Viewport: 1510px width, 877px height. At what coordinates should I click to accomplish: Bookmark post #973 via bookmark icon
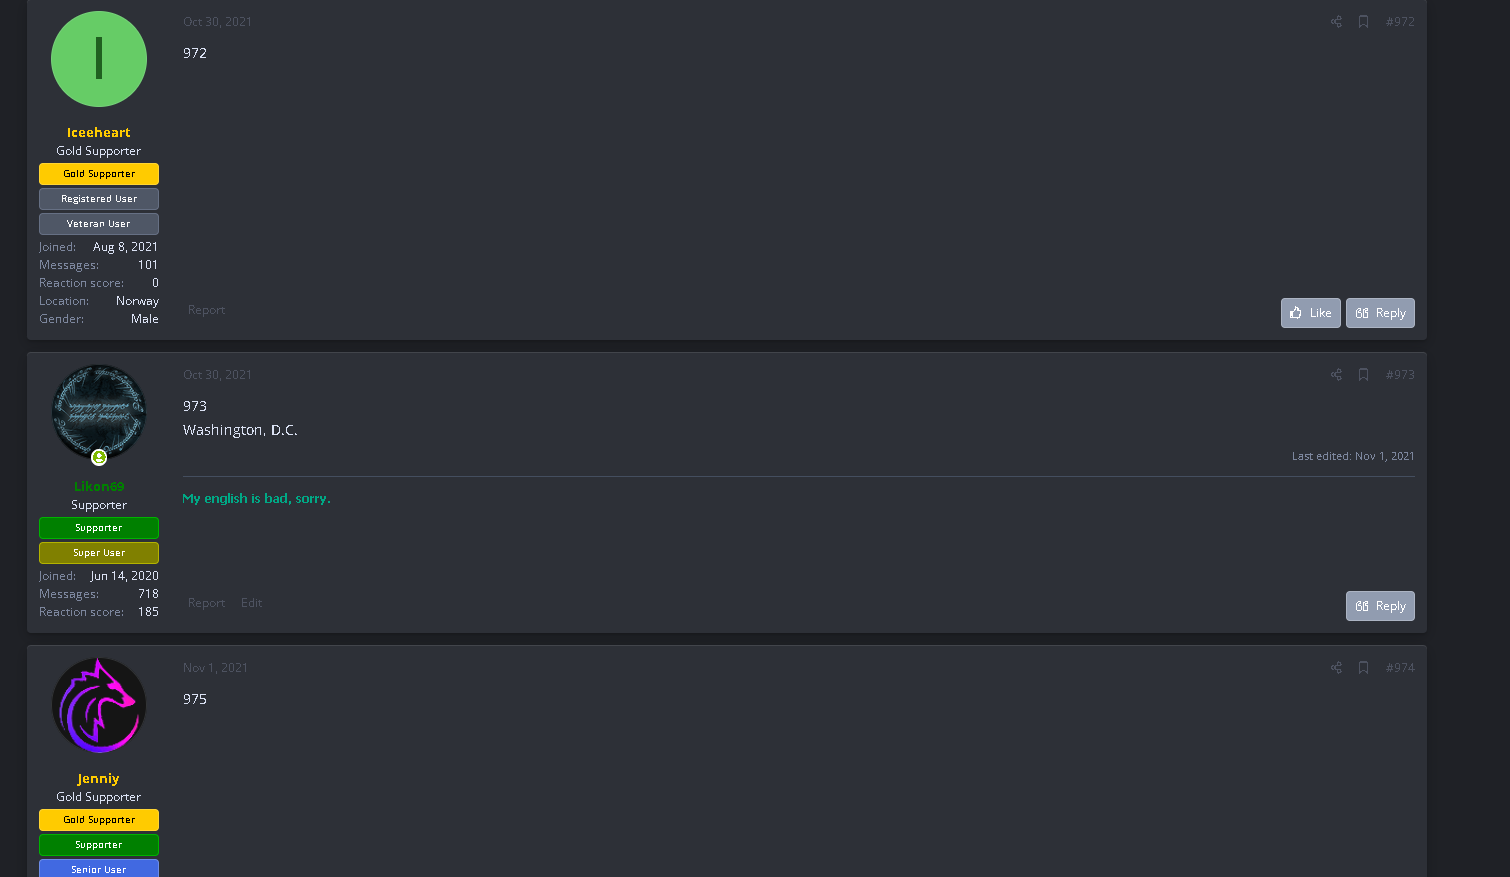1363,375
